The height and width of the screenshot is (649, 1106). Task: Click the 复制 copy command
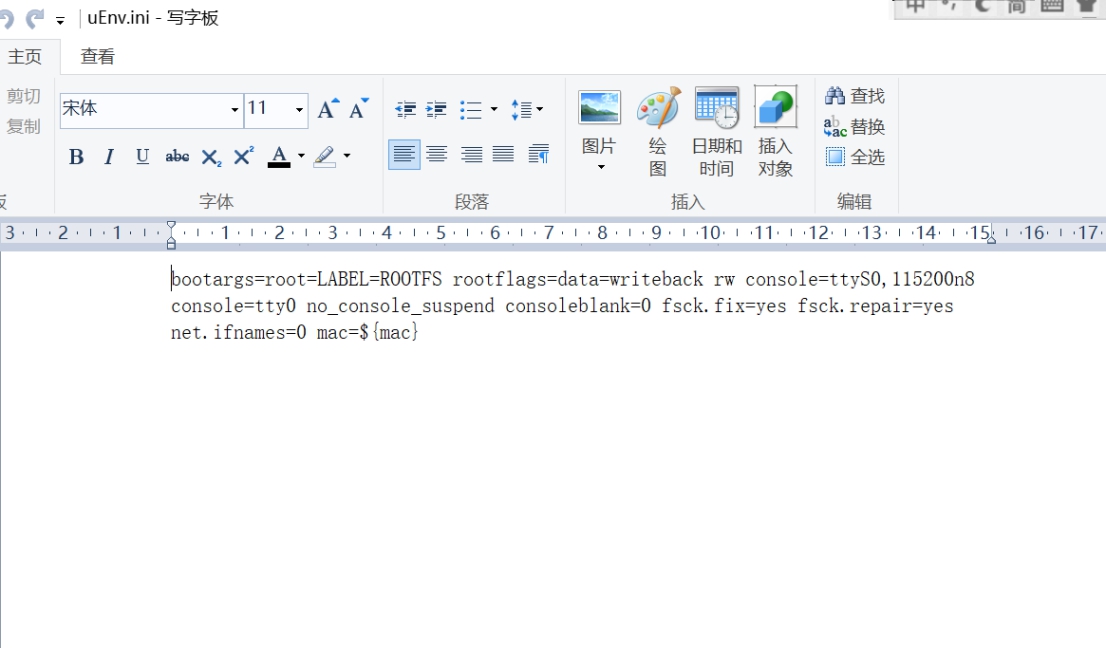(x=24, y=127)
